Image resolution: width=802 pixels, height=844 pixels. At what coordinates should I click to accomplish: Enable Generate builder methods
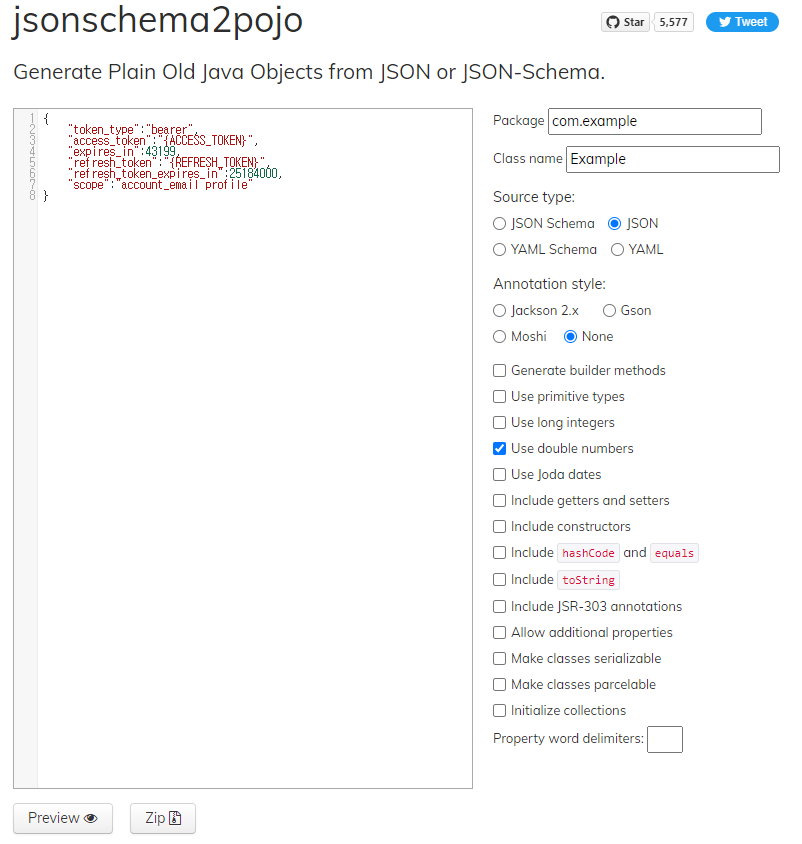500,370
